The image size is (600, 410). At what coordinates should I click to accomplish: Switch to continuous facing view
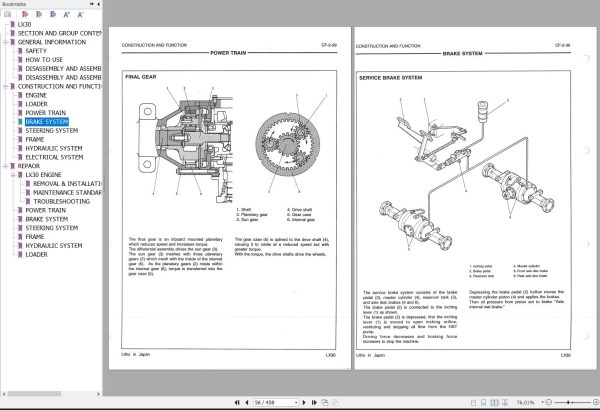(505, 403)
